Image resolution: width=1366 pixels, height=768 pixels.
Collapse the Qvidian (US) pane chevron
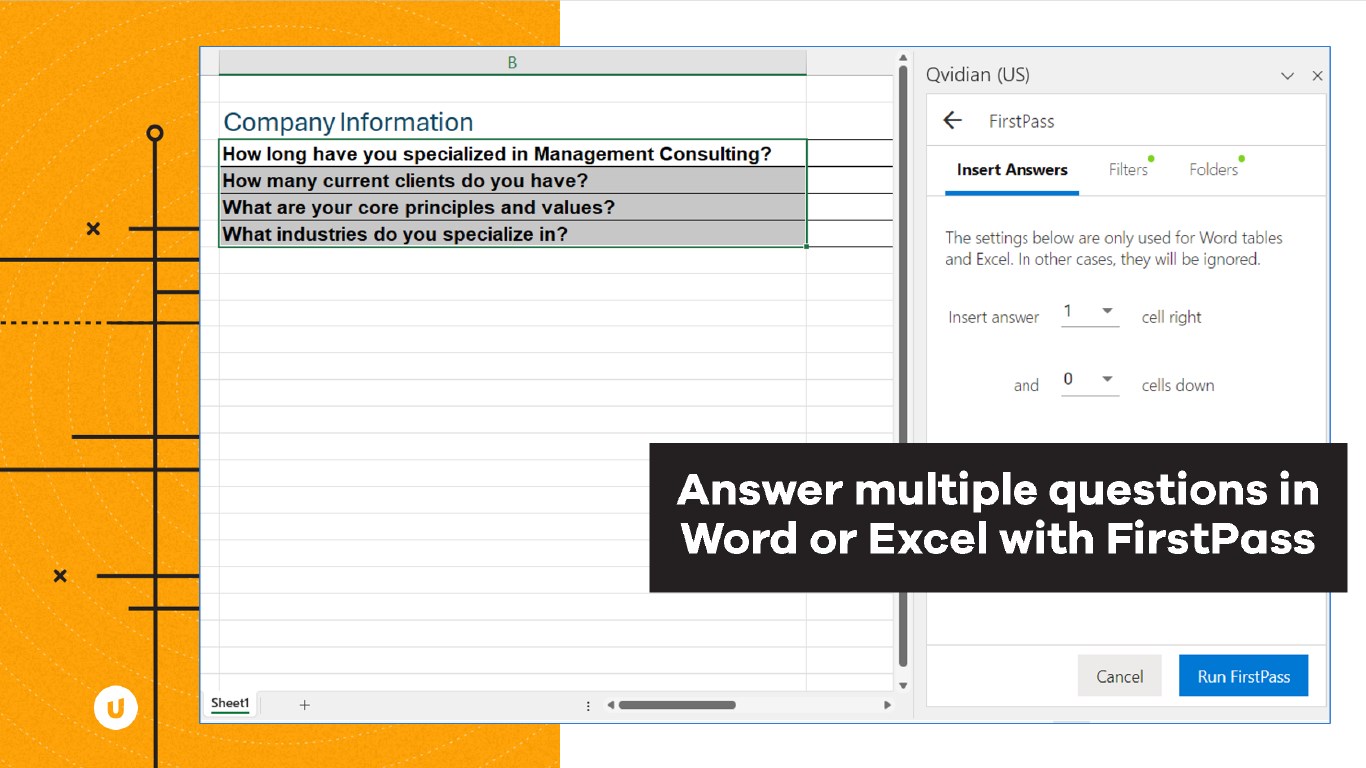pyautogui.click(x=1288, y=76)
